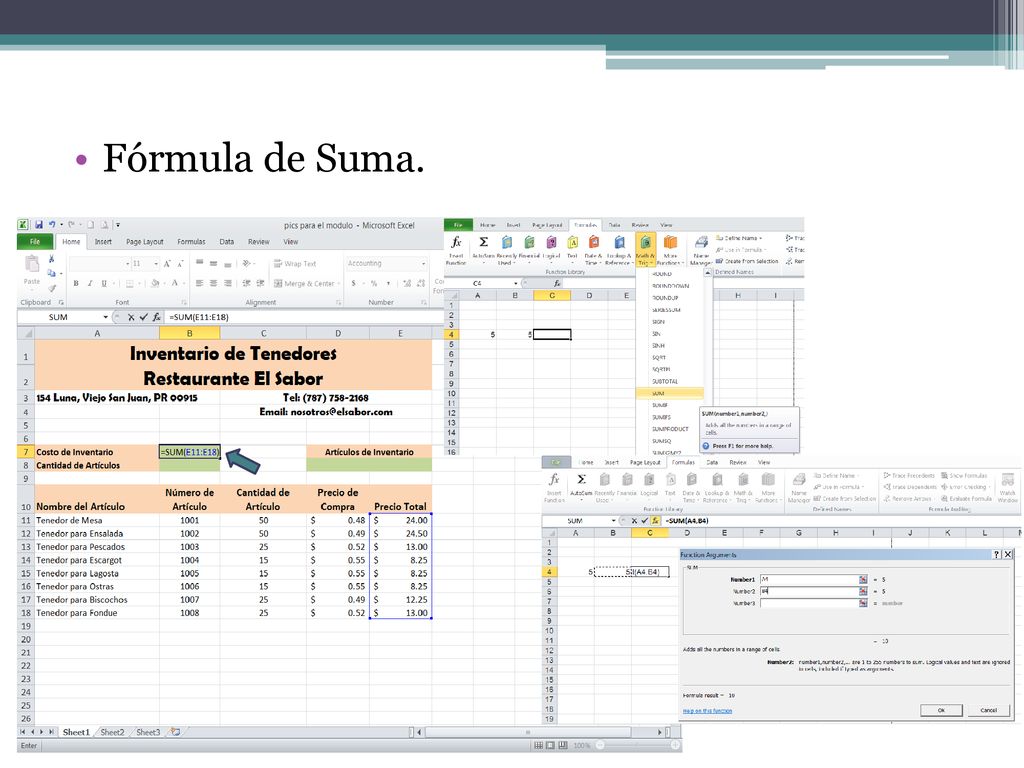This screenshot has width=1024, height=768.
Task: Click OK in the Function Arguments dialog
Action: pos(940,710)
